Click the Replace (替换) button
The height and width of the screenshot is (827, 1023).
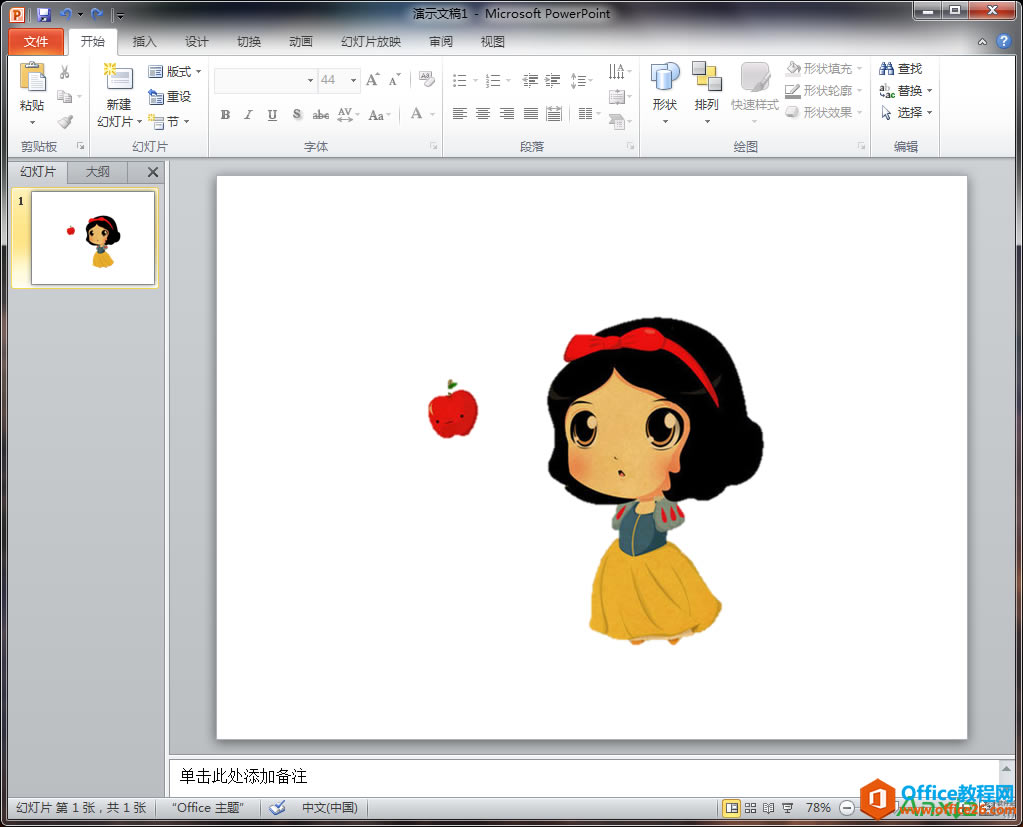(x=906, y=90)
